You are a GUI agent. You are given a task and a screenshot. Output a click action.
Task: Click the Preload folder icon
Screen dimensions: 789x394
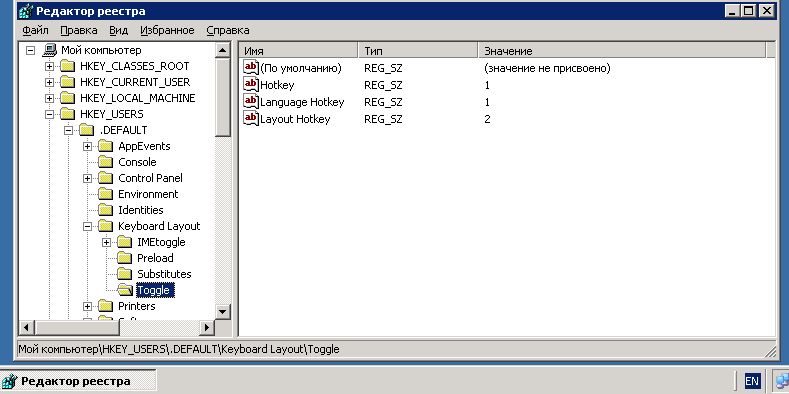pos(125,258)
